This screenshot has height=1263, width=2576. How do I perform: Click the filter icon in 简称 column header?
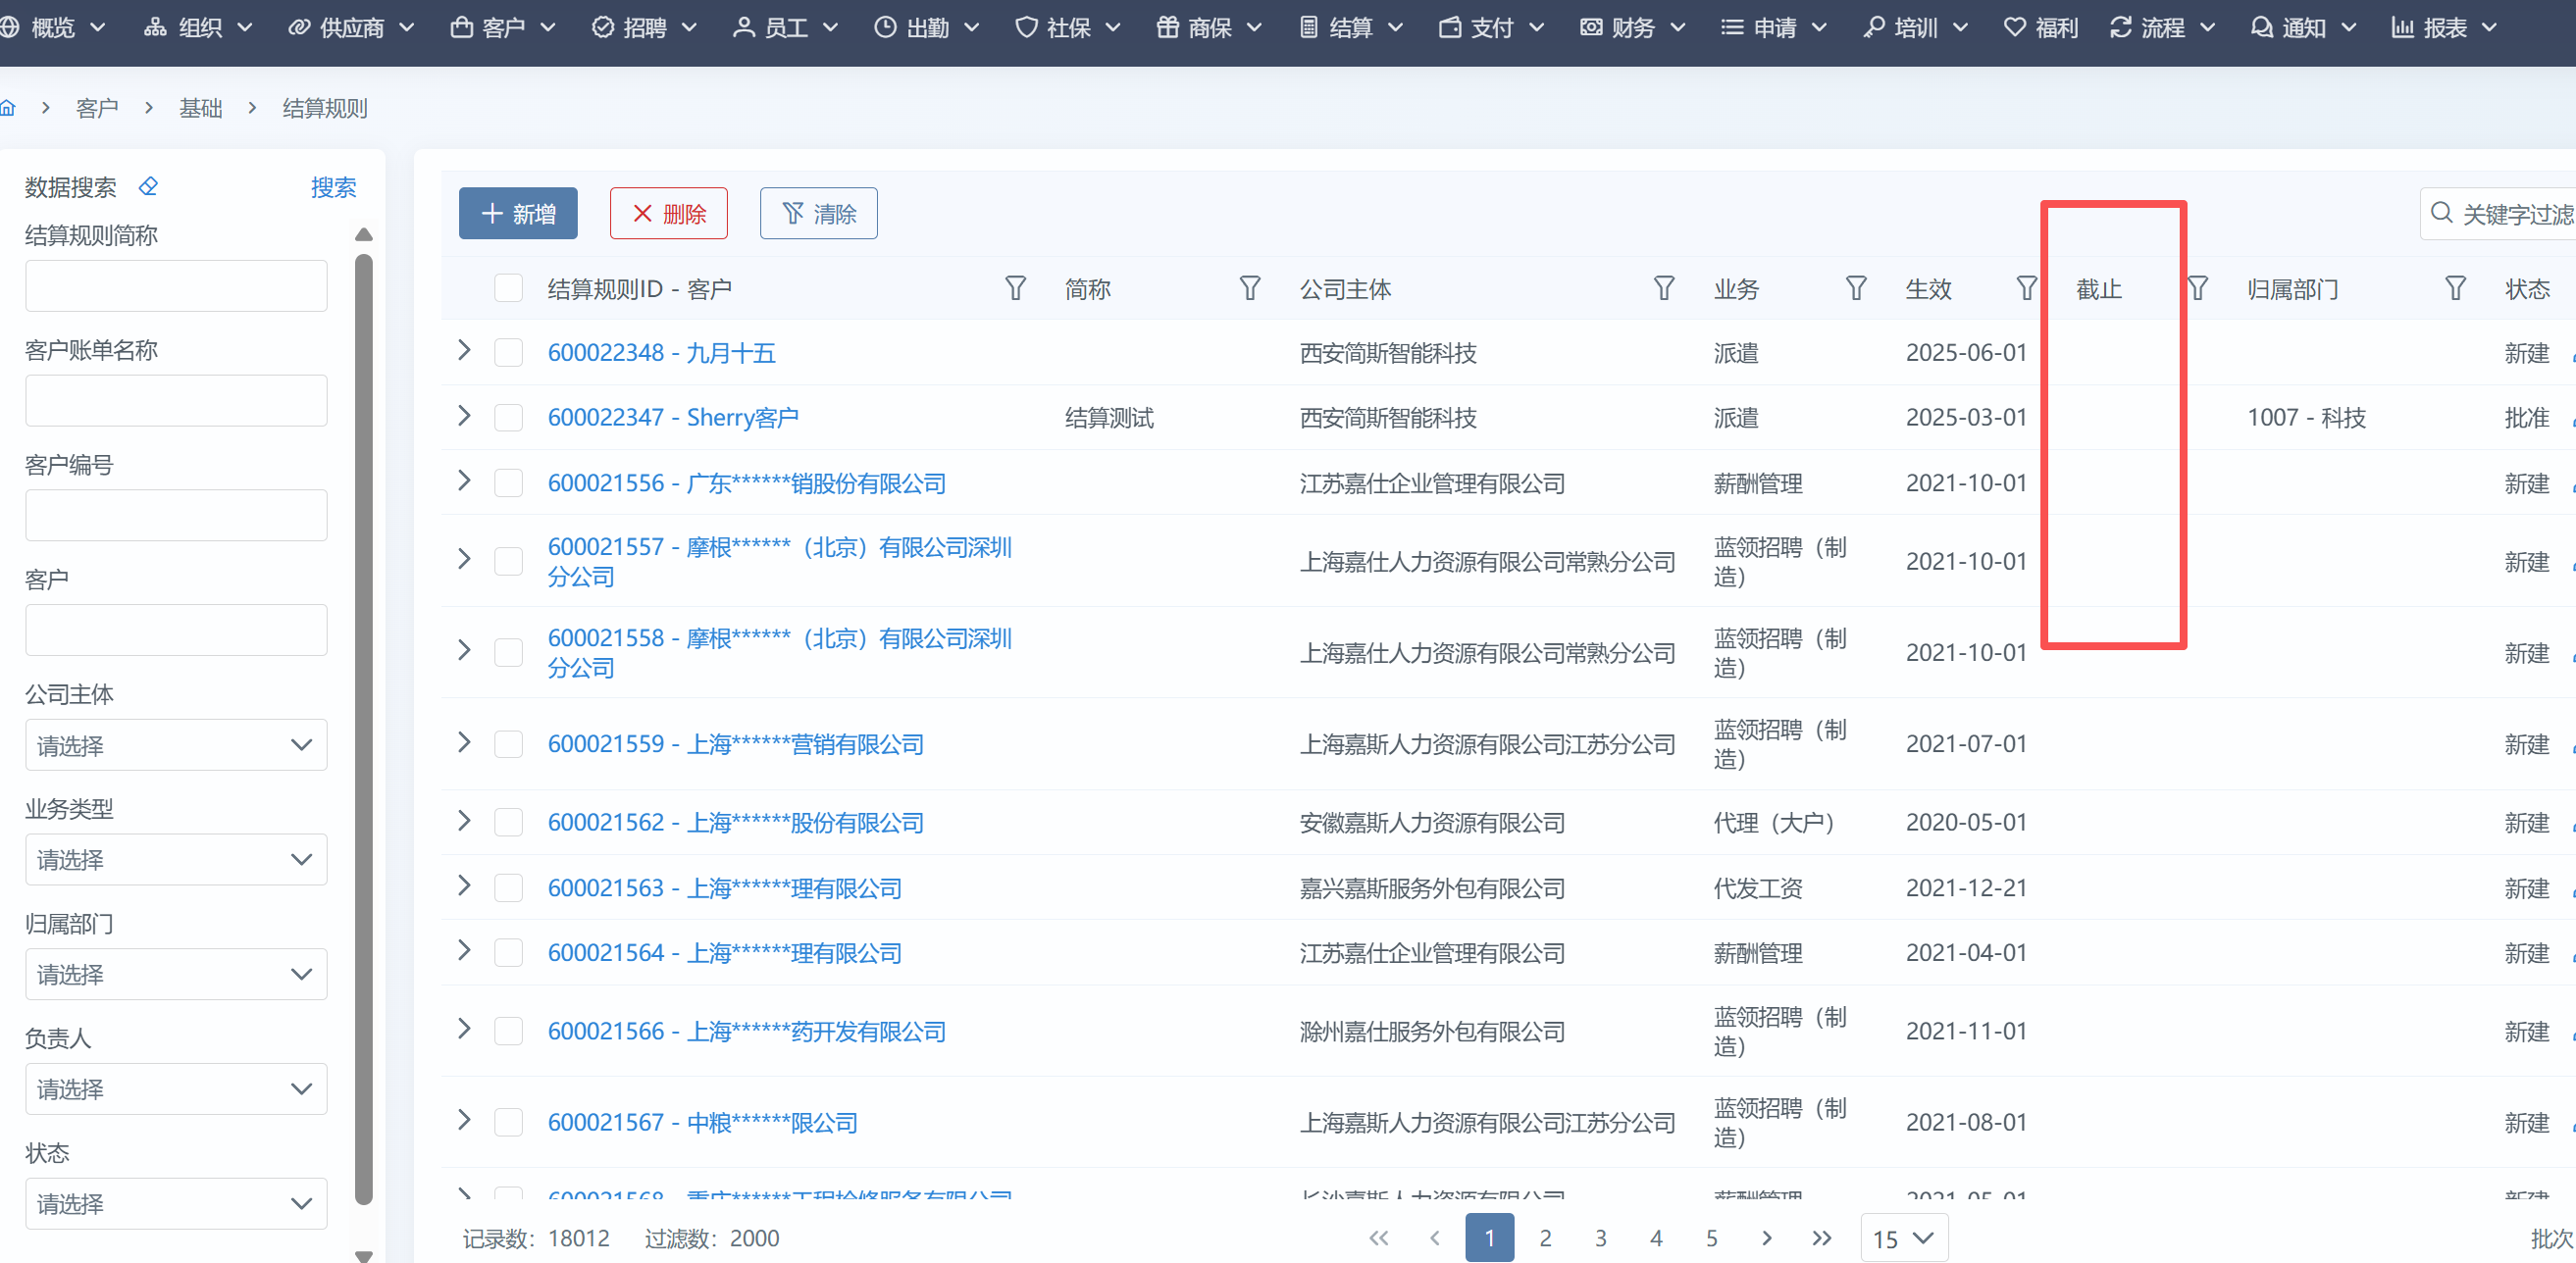pyautogui.click(x=1249, y=289)
